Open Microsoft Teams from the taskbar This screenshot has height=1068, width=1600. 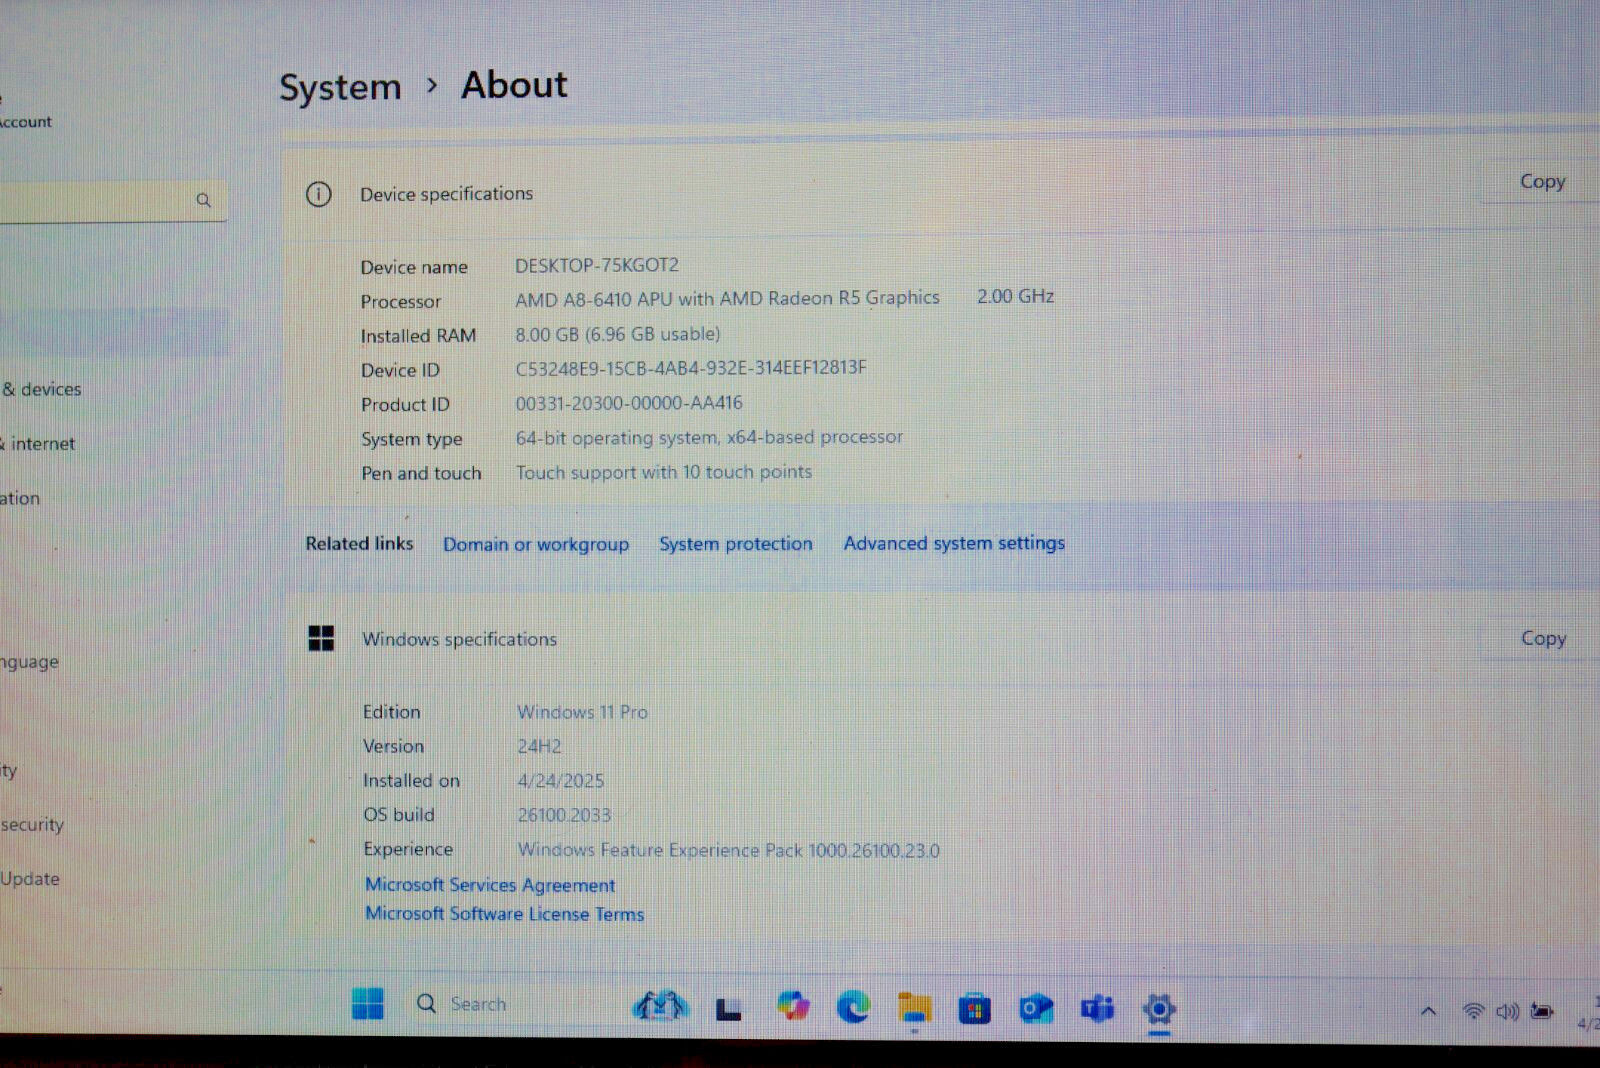[x=1097, y=1009]
